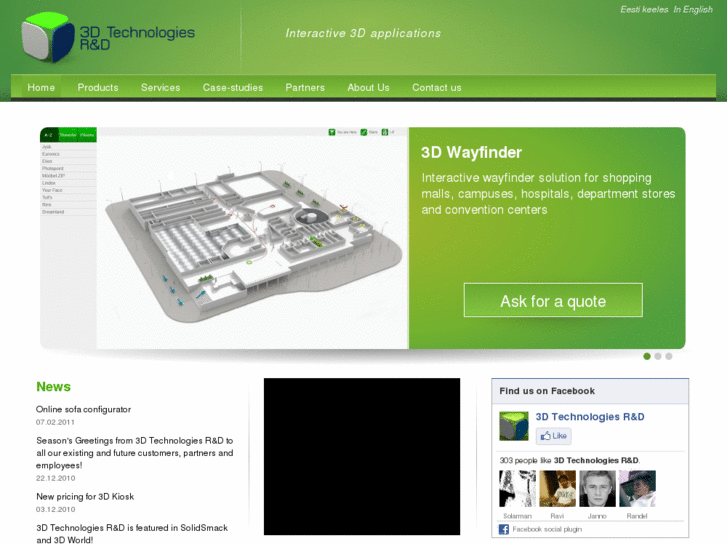Read the Season's Greetings news item
The width and height of the screenshot is (727, 545).
134,453
